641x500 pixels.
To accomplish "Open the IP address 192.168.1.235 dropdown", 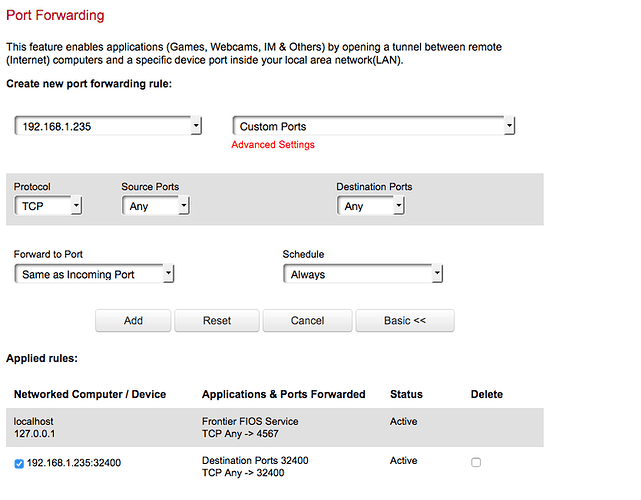I will point(108,126).
